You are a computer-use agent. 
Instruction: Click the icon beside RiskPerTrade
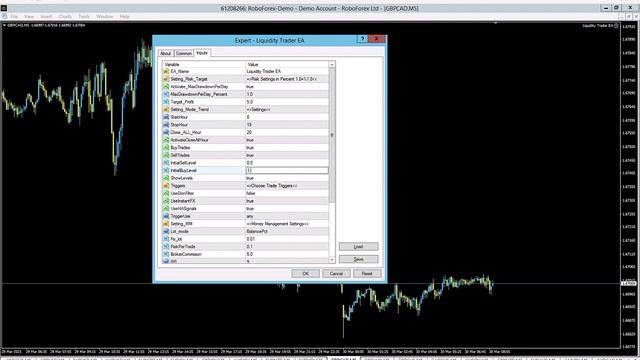pyautogui.click(x=166, y=247)
